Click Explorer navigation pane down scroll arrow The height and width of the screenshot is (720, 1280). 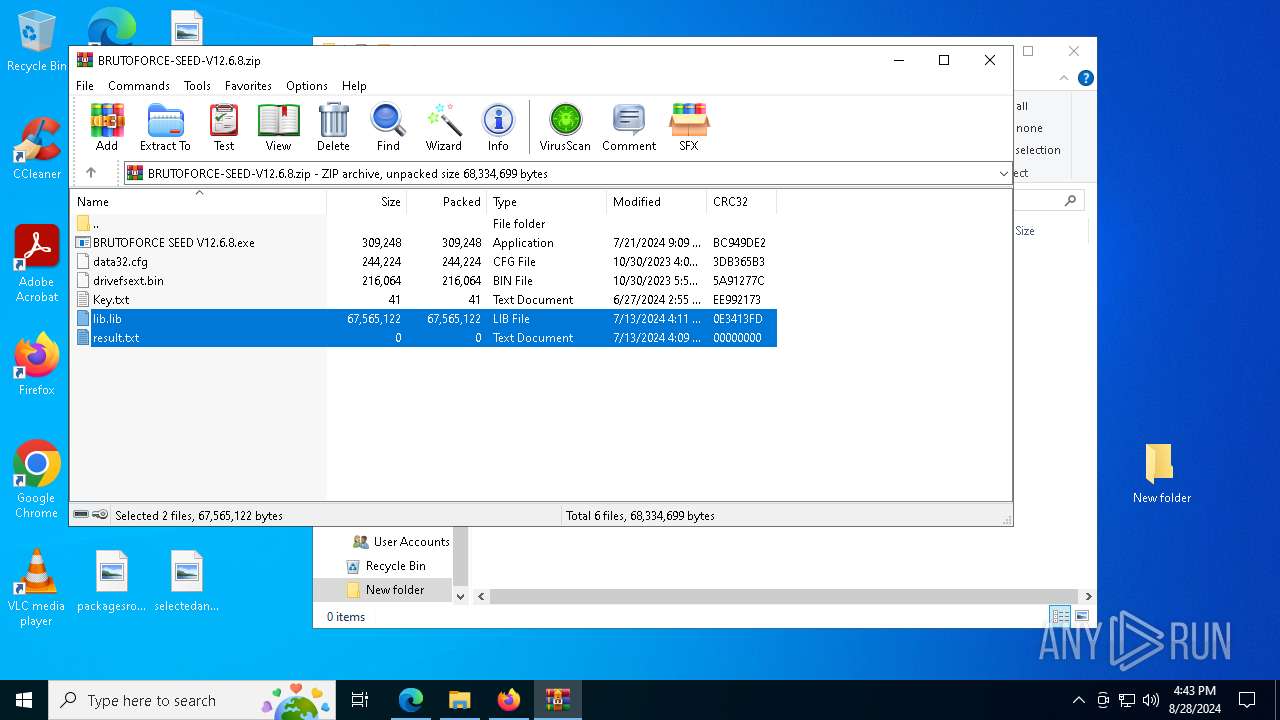pyautogui.click(x=461, y=596)
